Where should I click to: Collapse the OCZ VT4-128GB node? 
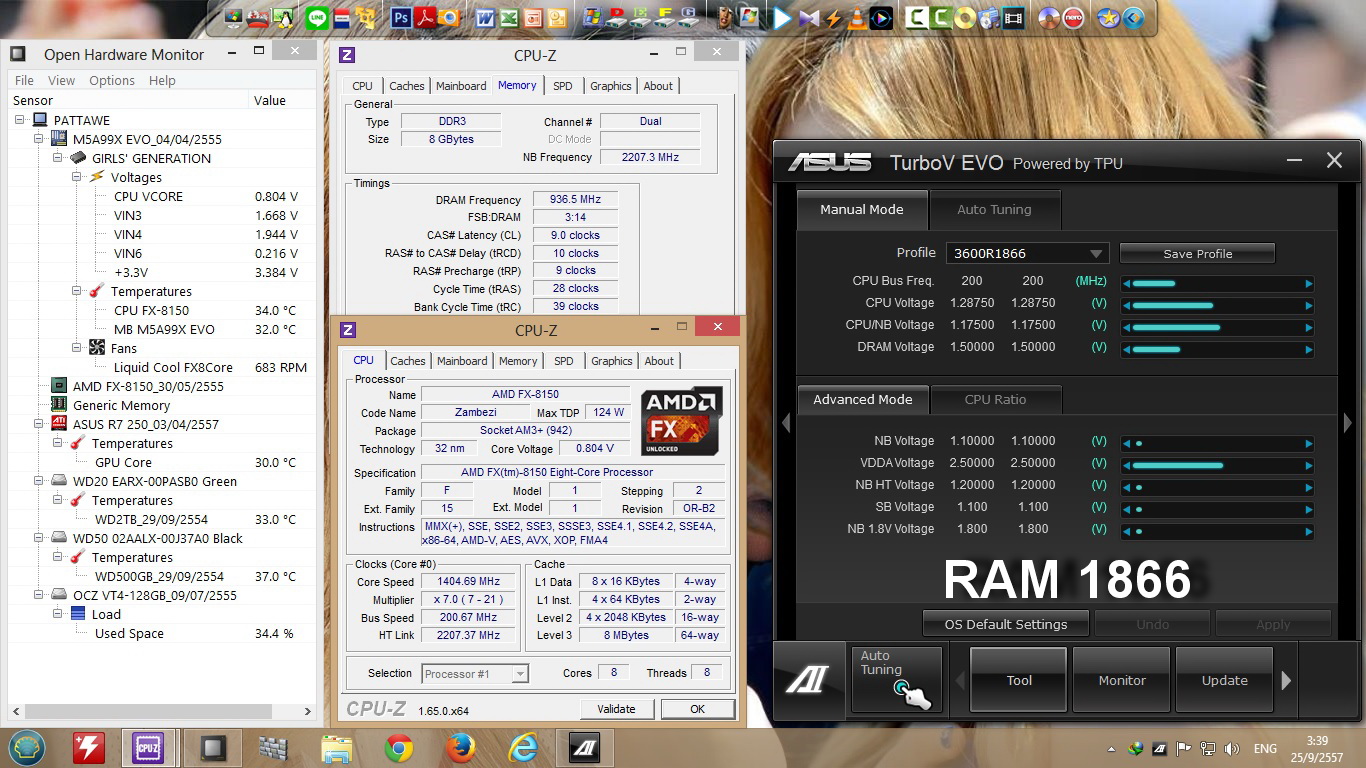coord(39,595)
